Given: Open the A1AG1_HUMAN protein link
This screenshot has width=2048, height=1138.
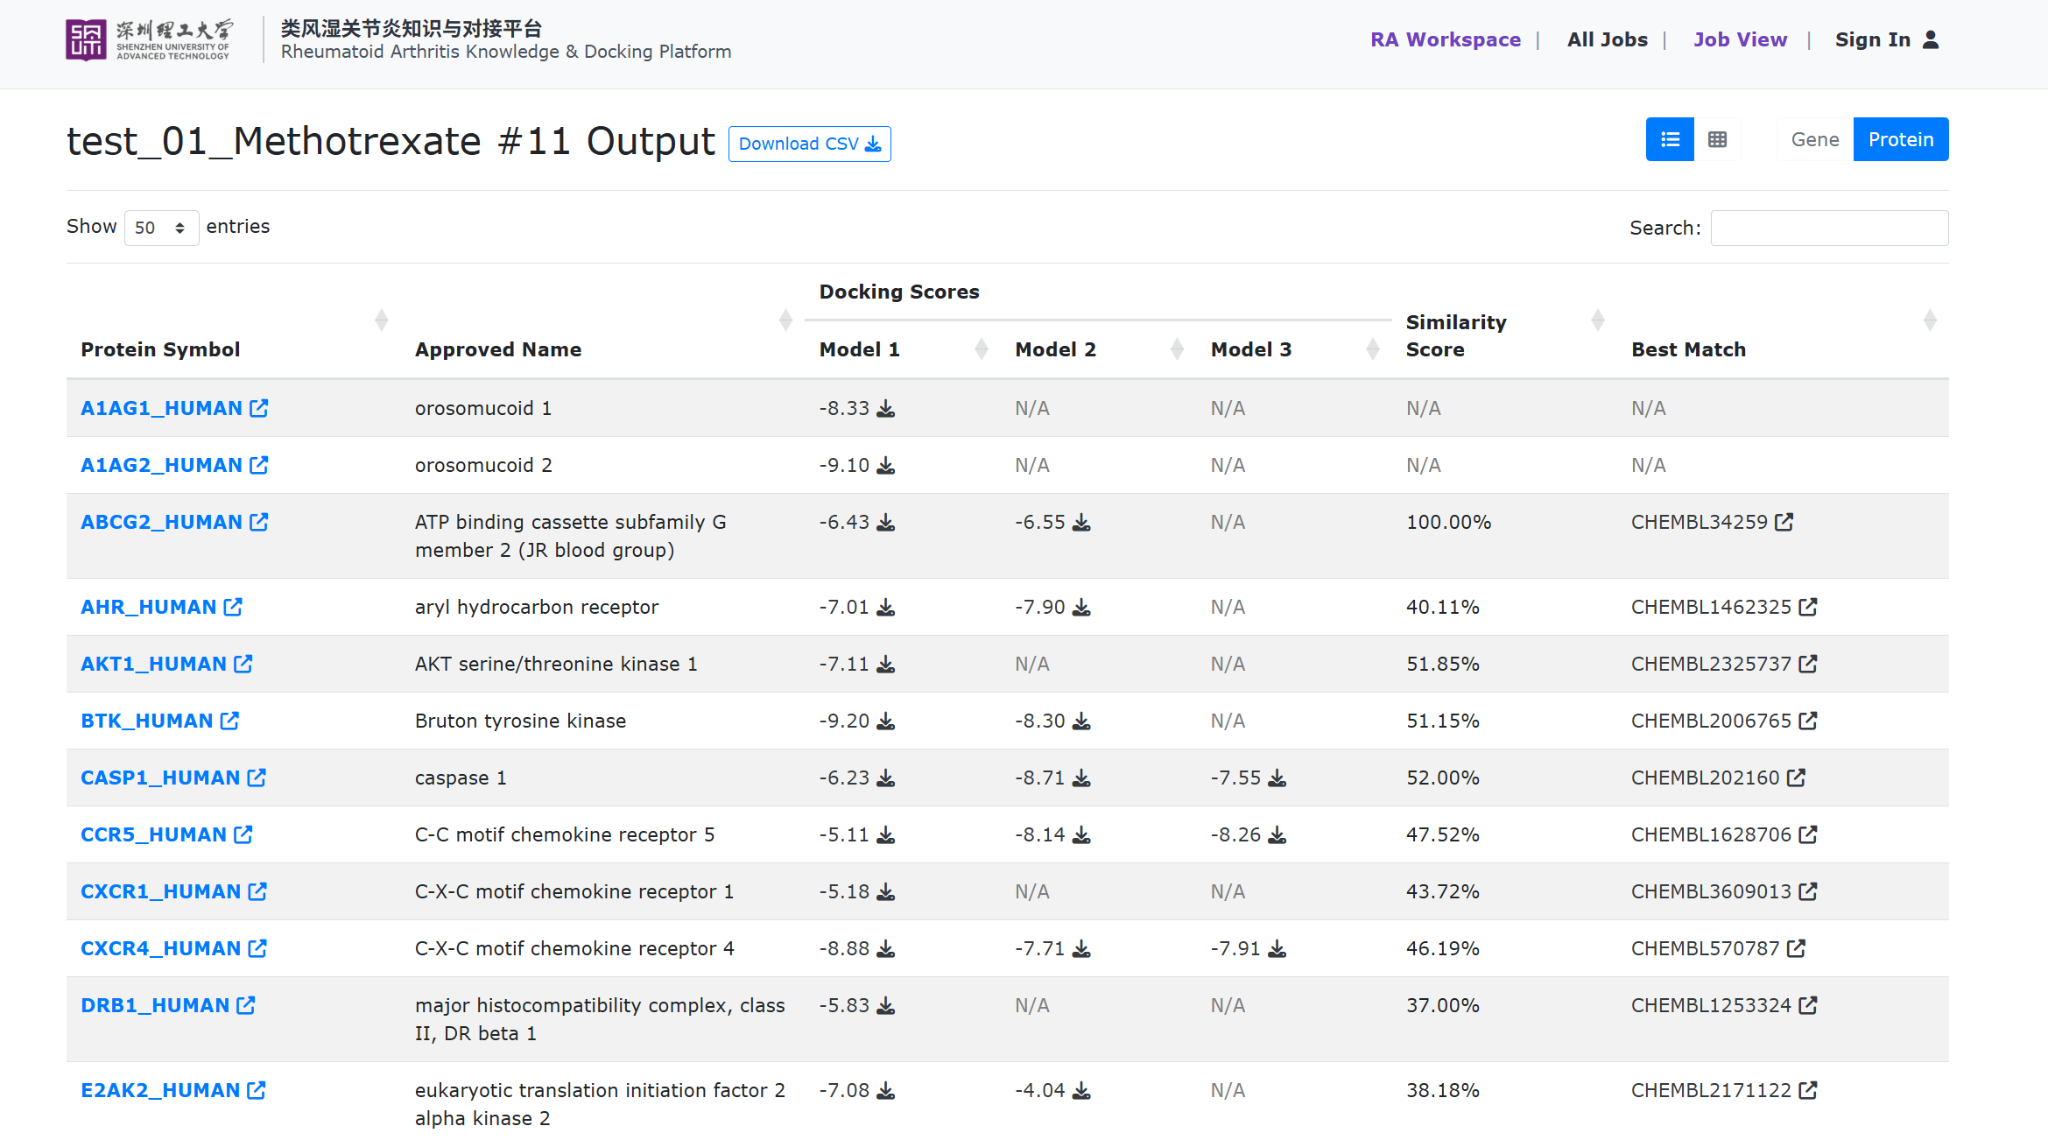Looking at the screenshot, I should [174, 408].
